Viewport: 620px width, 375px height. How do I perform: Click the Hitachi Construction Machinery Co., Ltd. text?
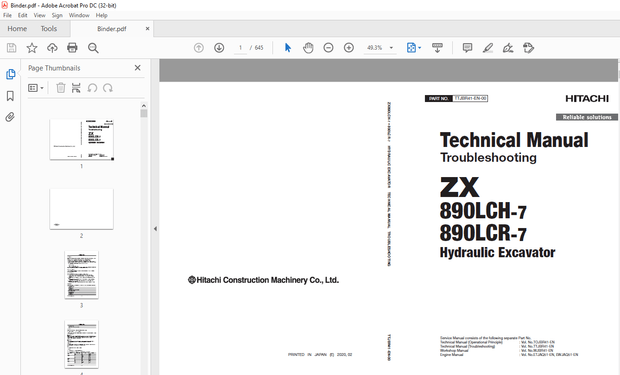pyautogui.click(x=263, y=280)
